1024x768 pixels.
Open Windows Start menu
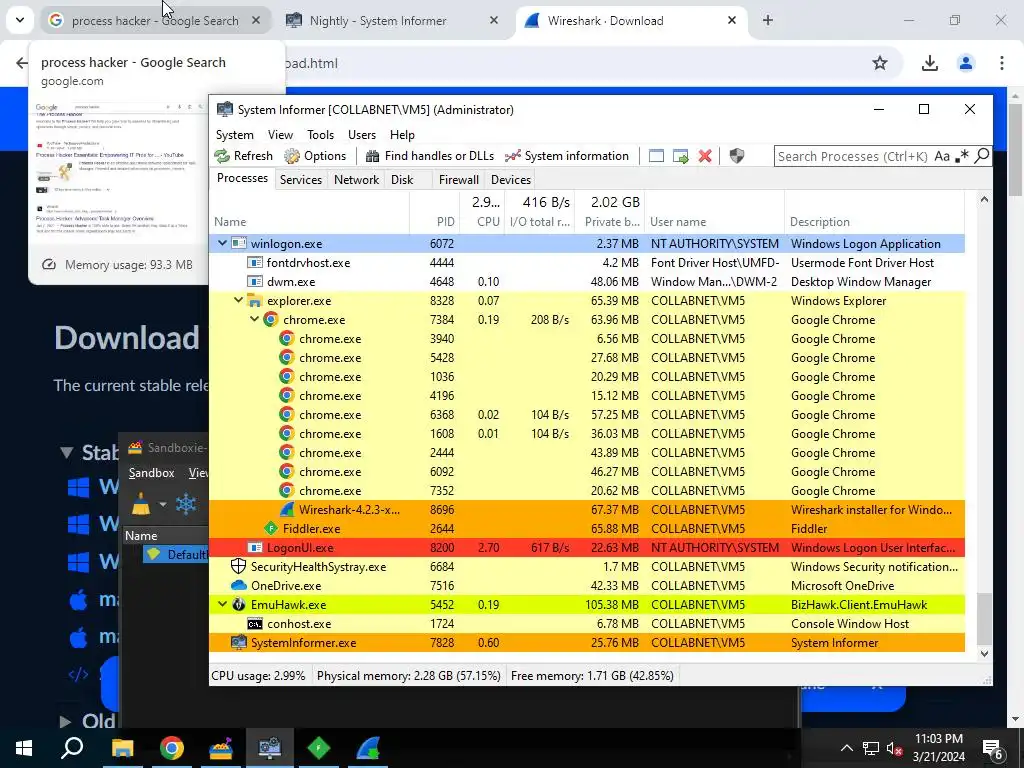24,748
